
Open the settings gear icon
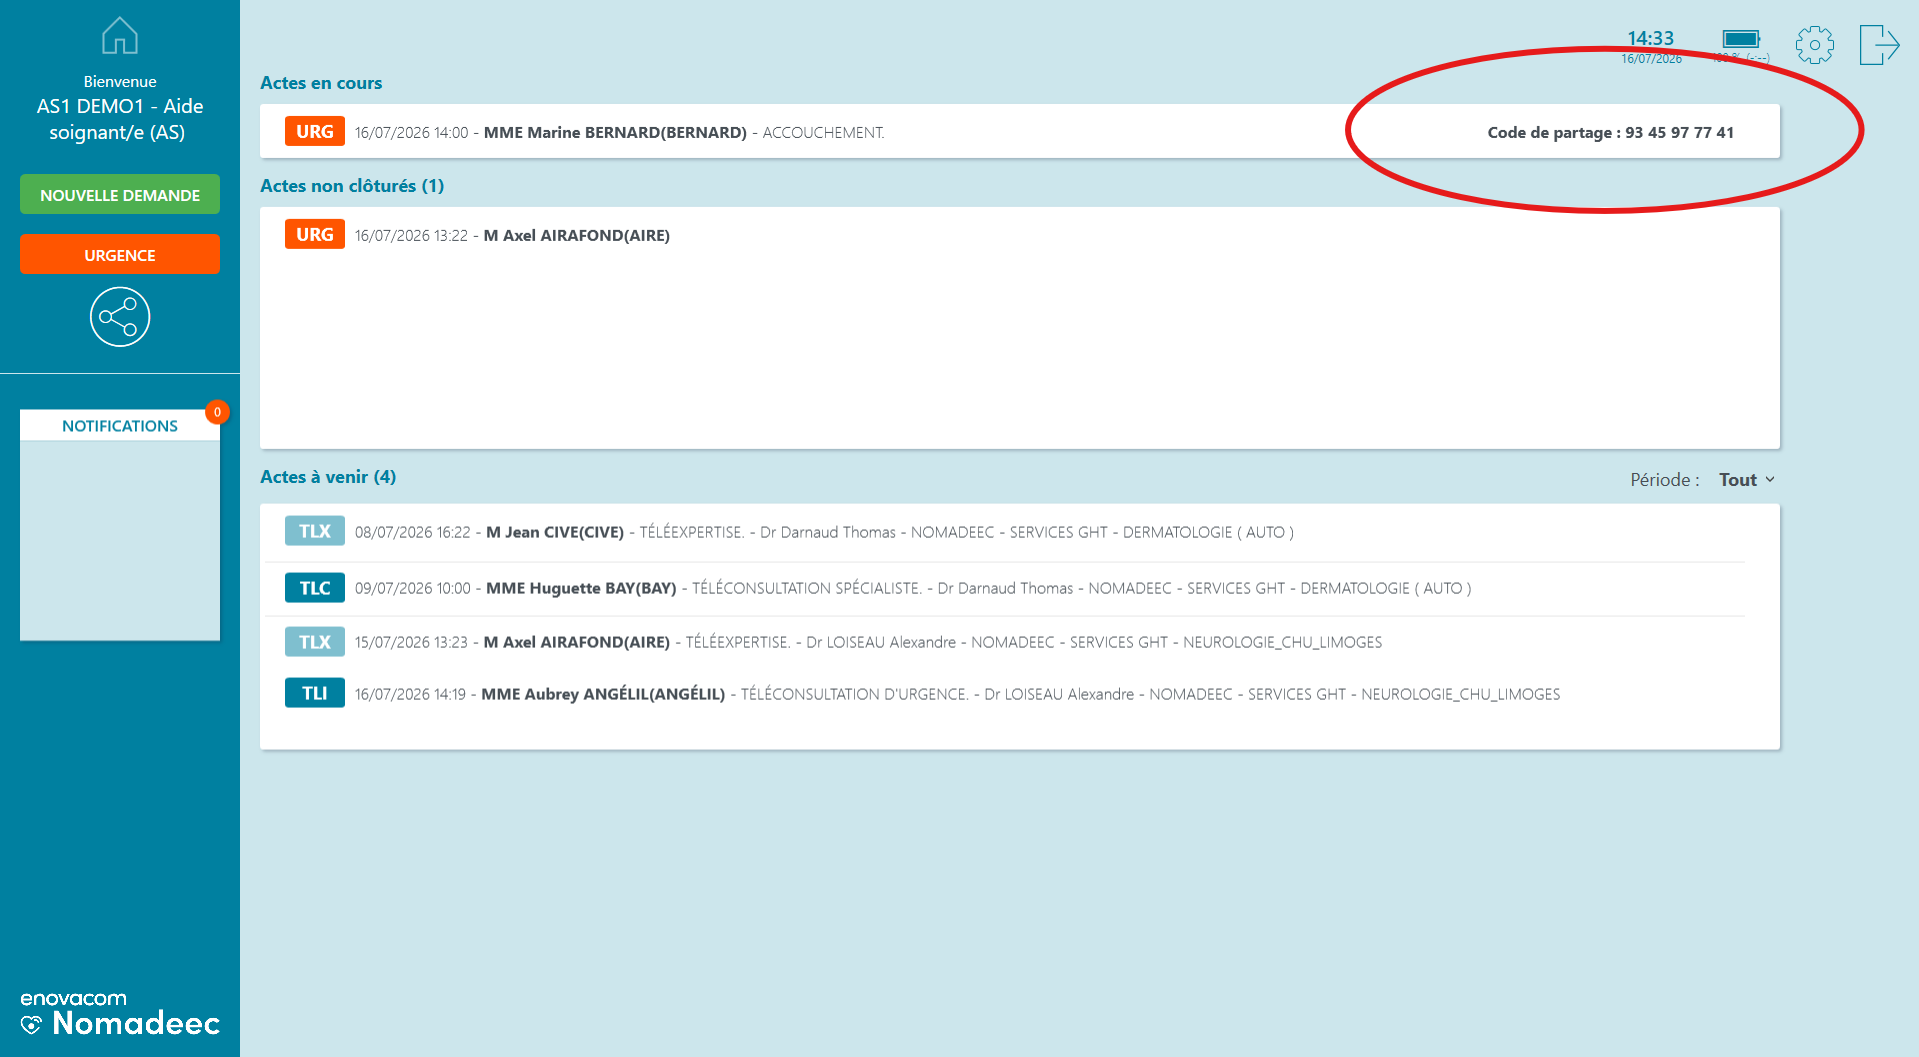1814,45
